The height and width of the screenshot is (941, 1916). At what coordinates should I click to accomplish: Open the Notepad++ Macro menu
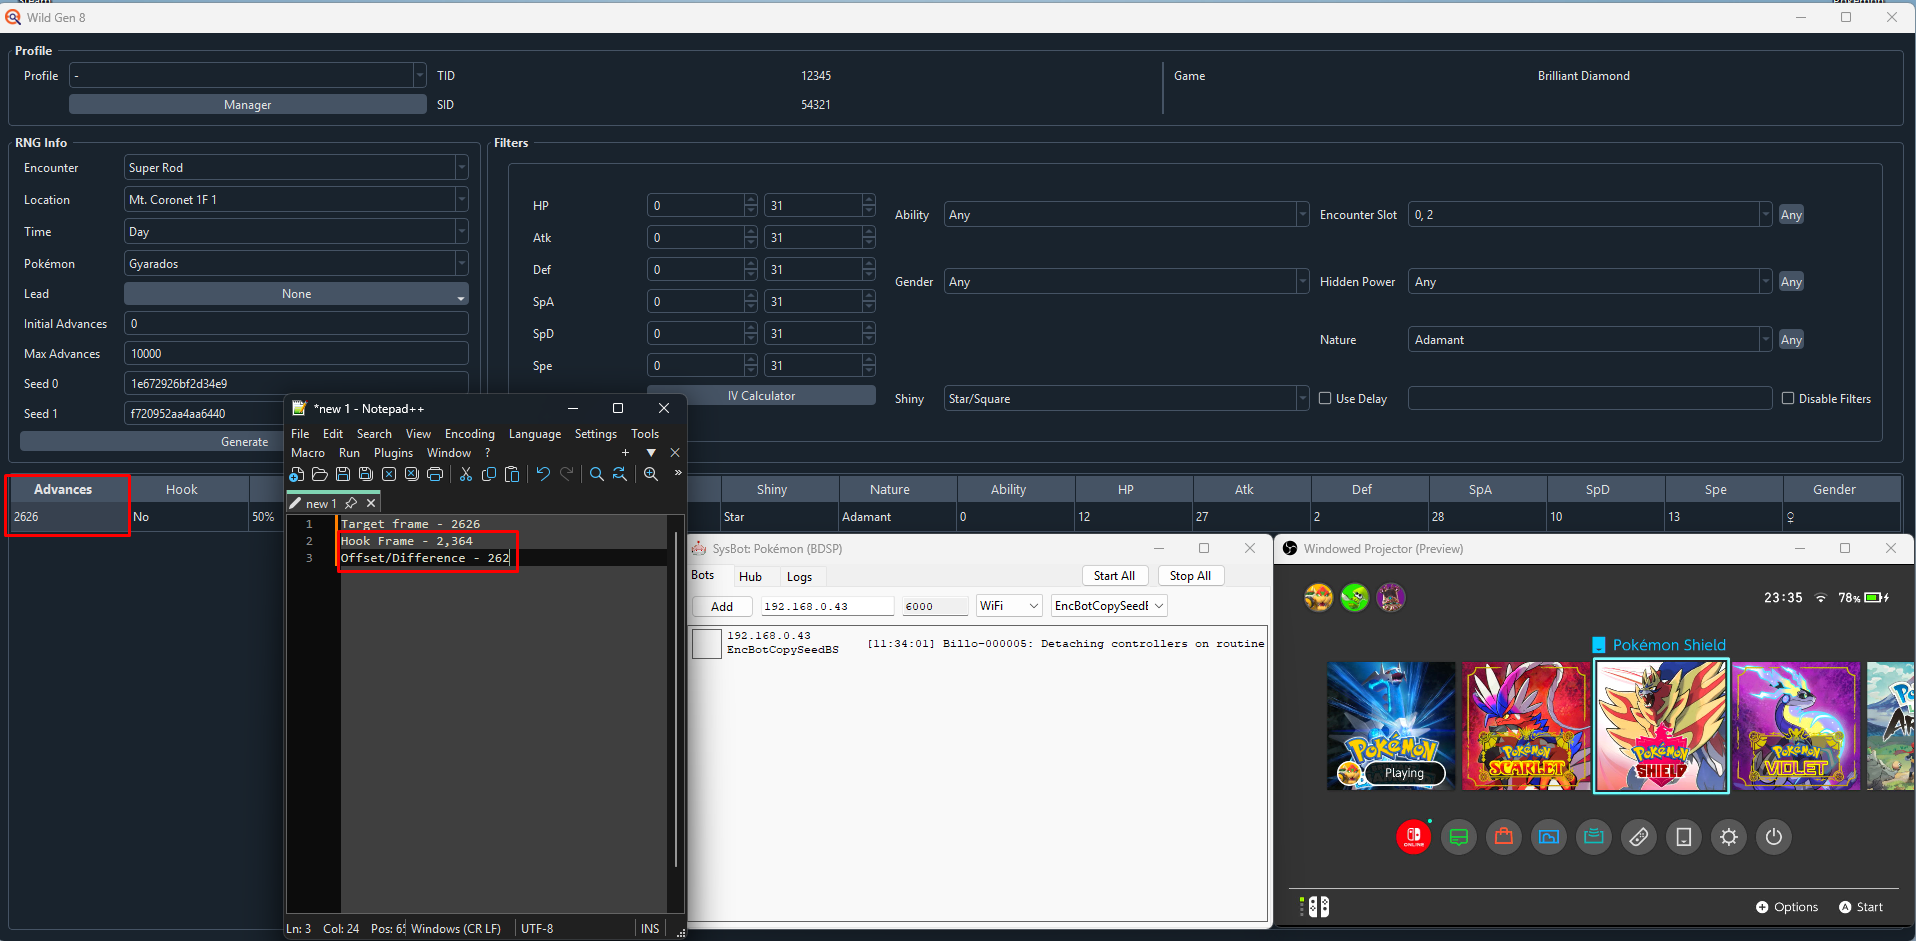click(308, 453)
